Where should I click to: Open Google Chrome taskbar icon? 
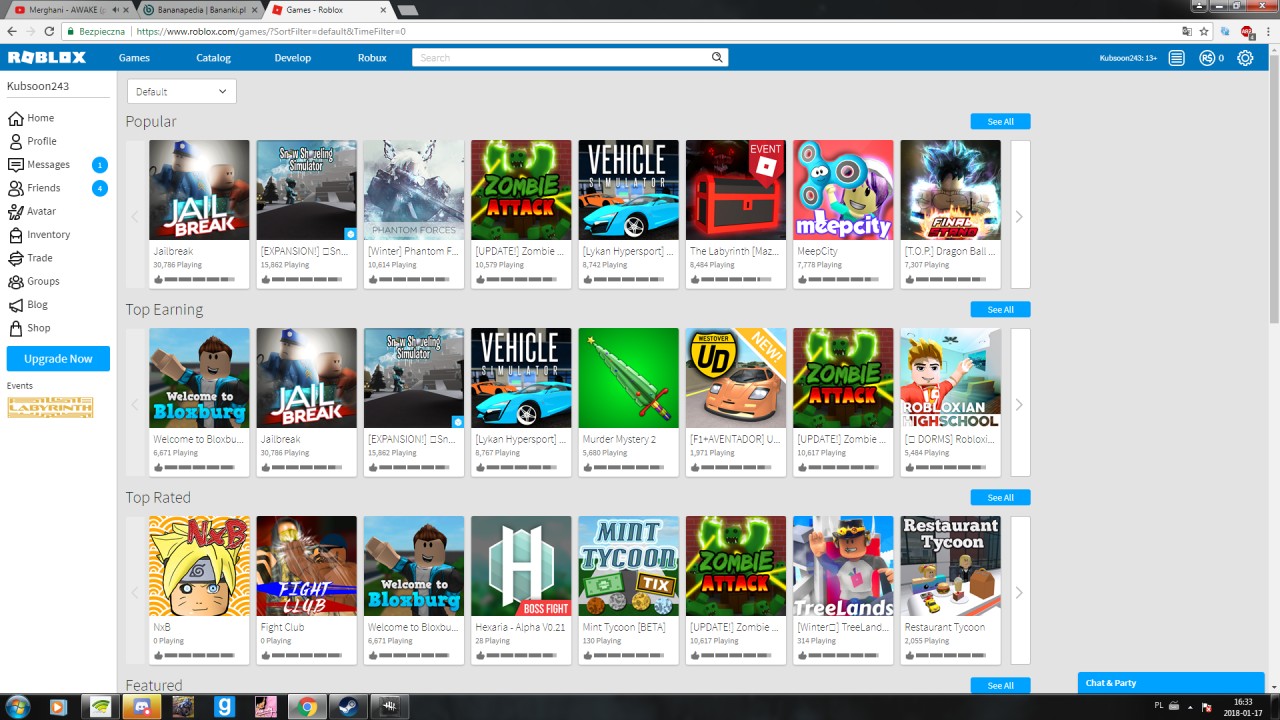pos(306,707)
